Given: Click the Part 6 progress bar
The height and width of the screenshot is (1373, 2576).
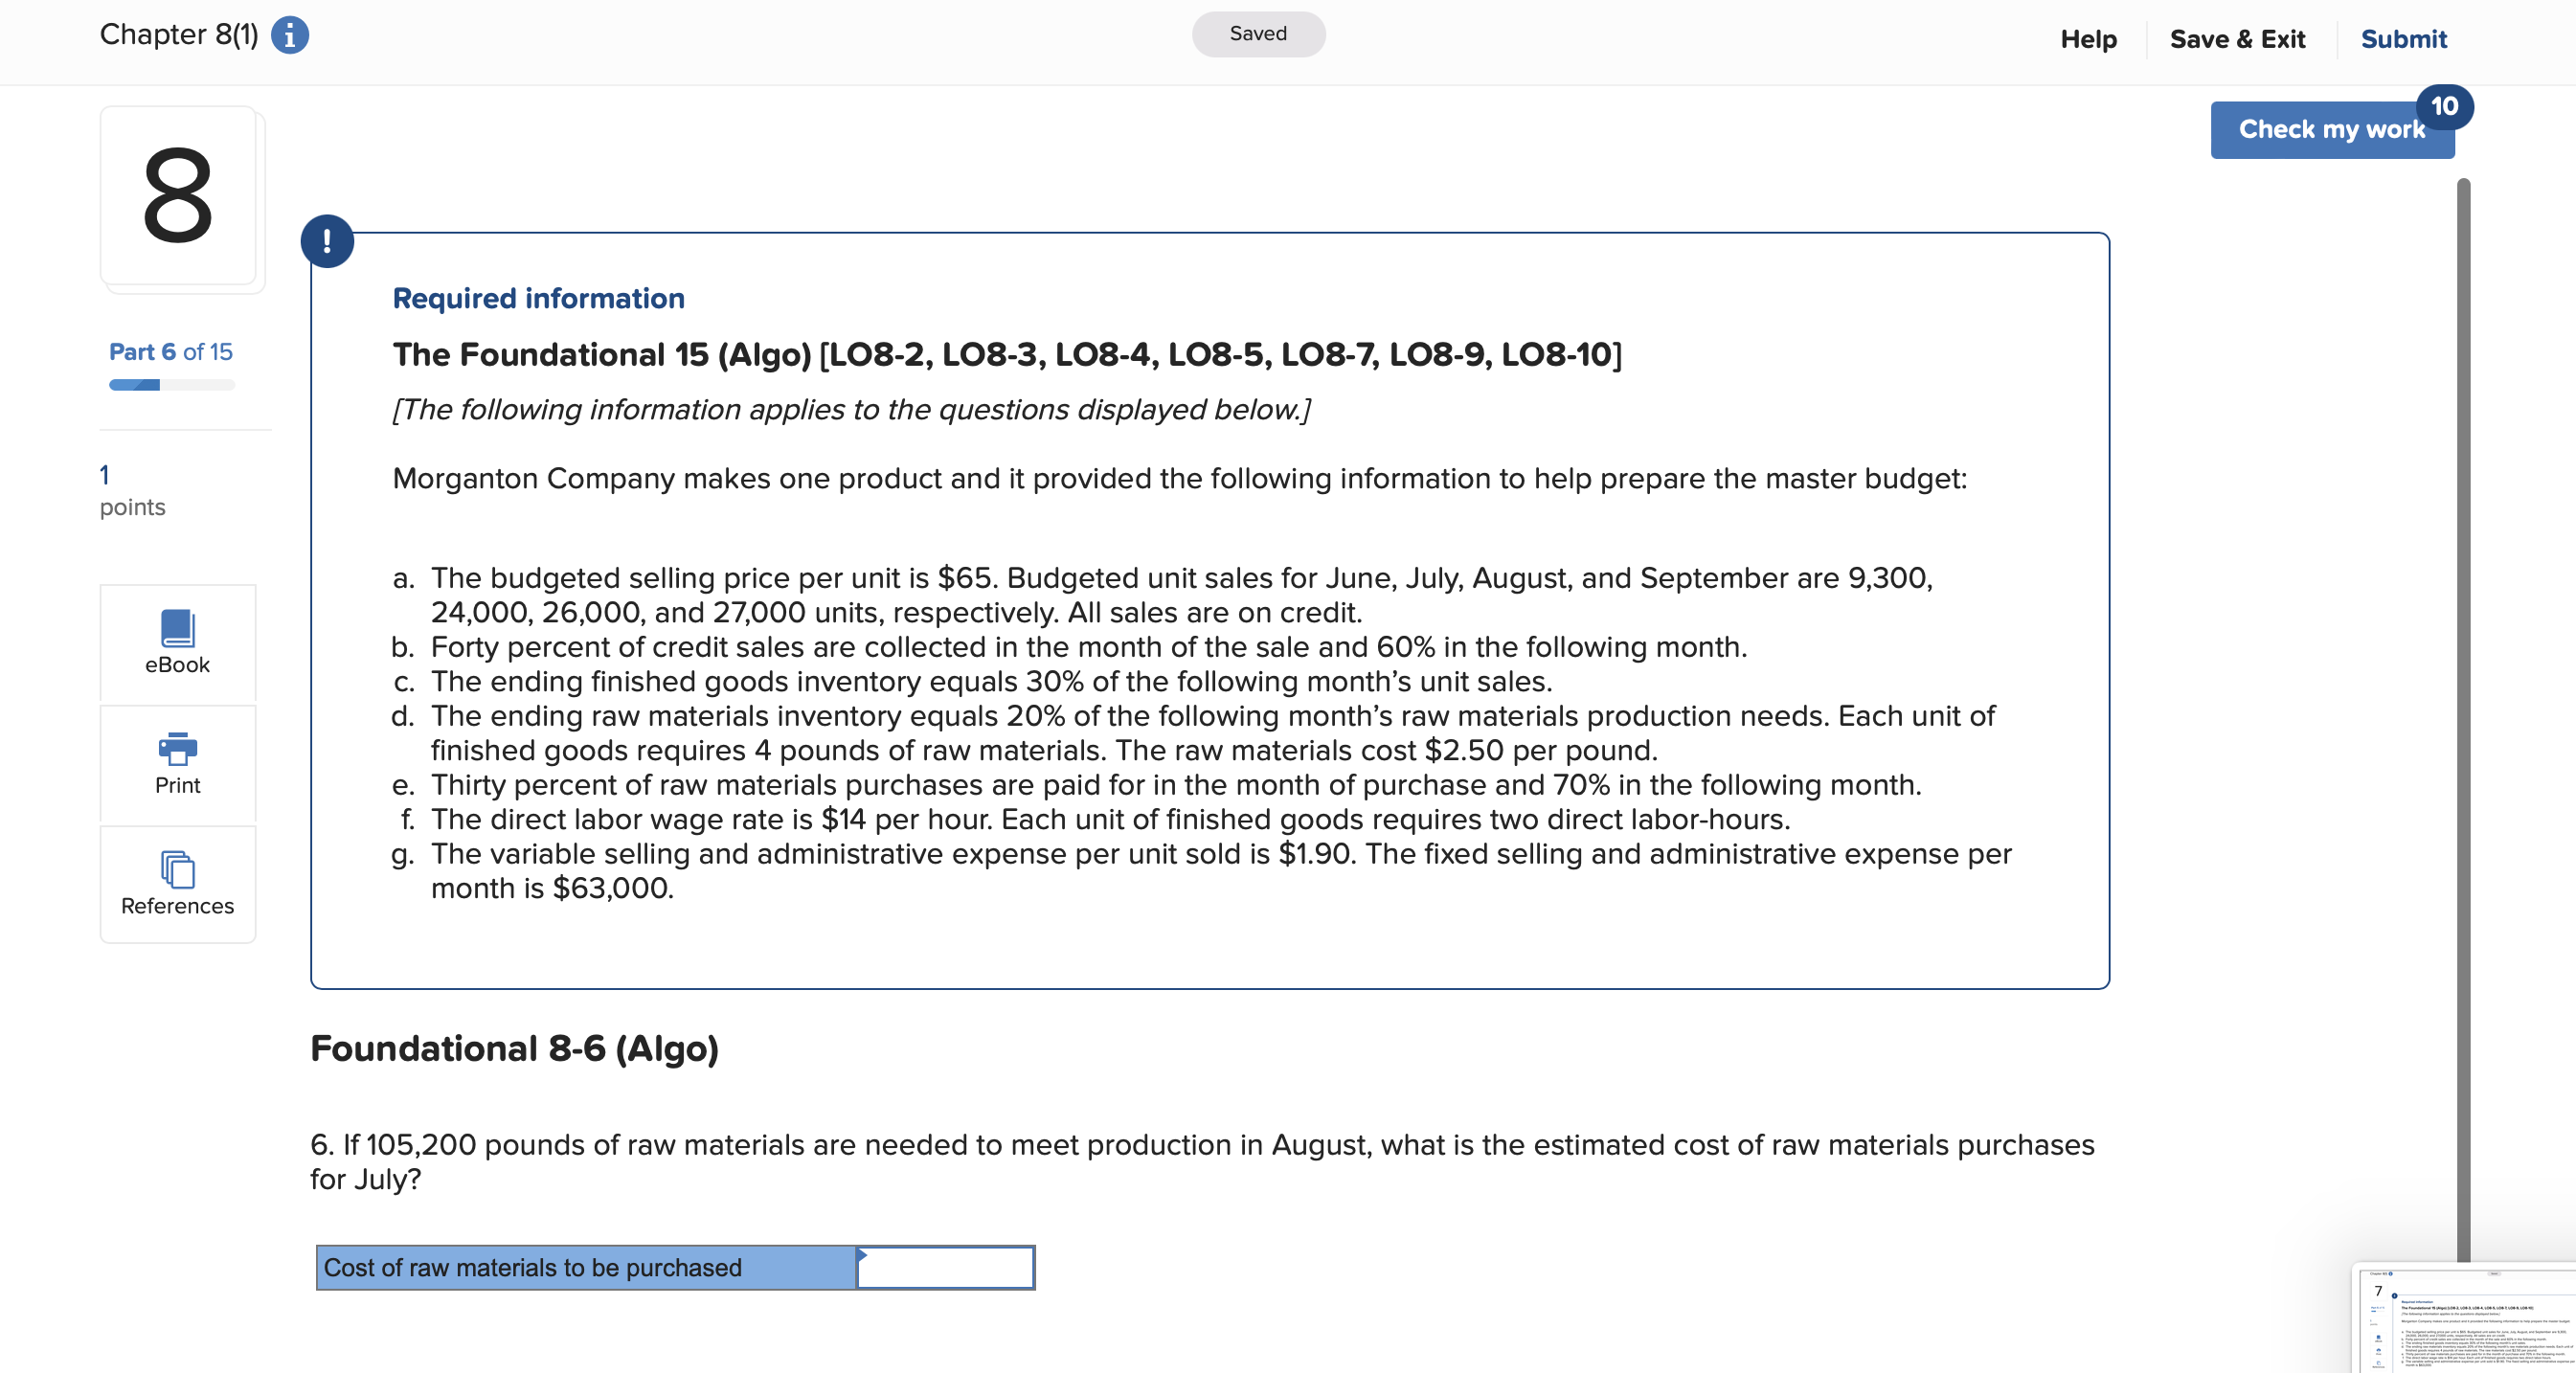Looking at the screenshot, I should [x=170, y=384].
